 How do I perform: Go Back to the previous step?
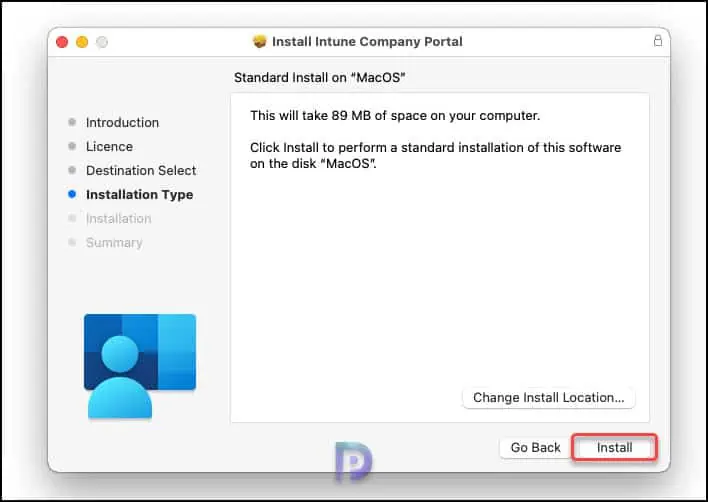click(536, 447)
